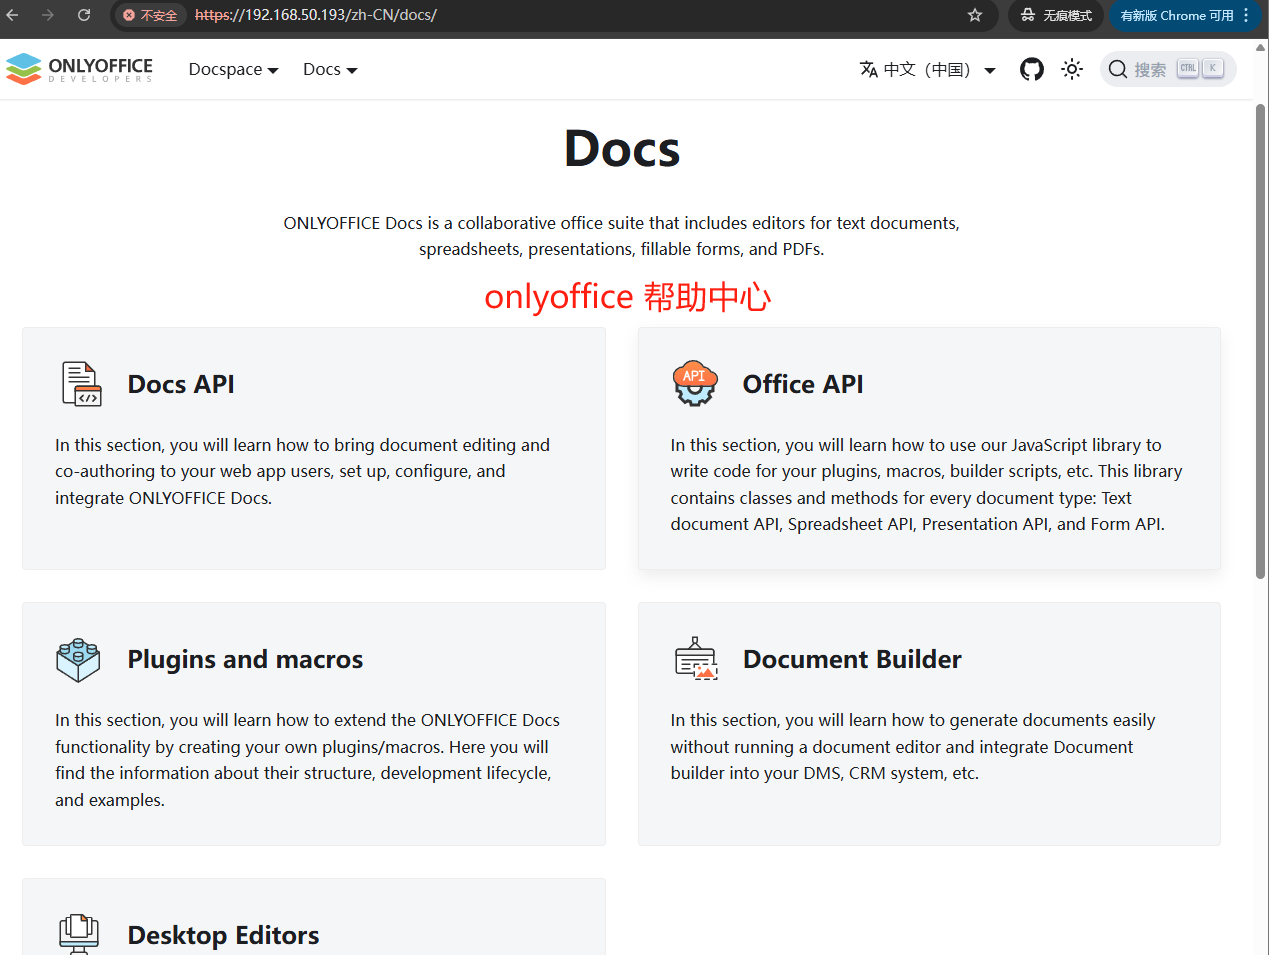Open the Docs API heading link
This screenshot has width=1269, height=955.
pyautogui.click(x=181, y=384)
